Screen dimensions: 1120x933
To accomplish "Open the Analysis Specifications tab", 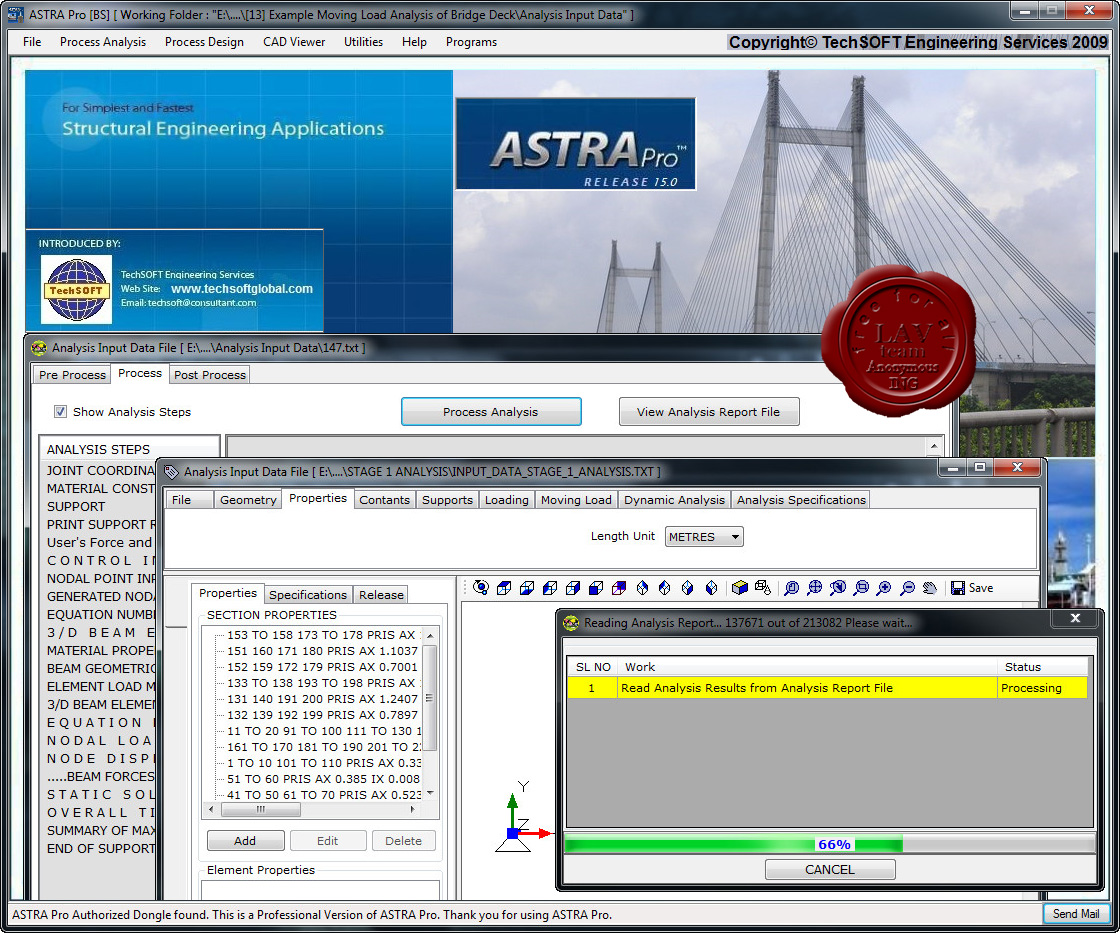I will click(x=801, y=499).
